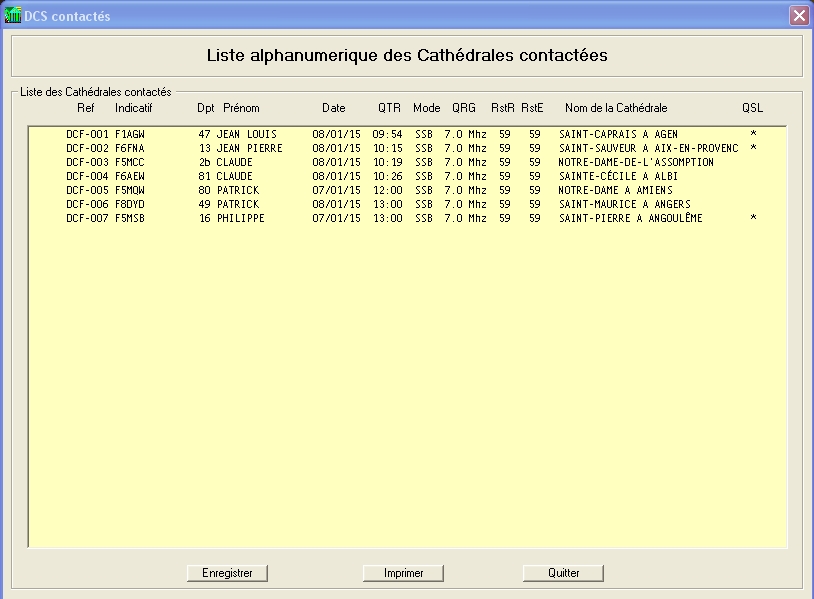Select reference DCF-002
Screen dimensions: 814x599
coord(87,148)
